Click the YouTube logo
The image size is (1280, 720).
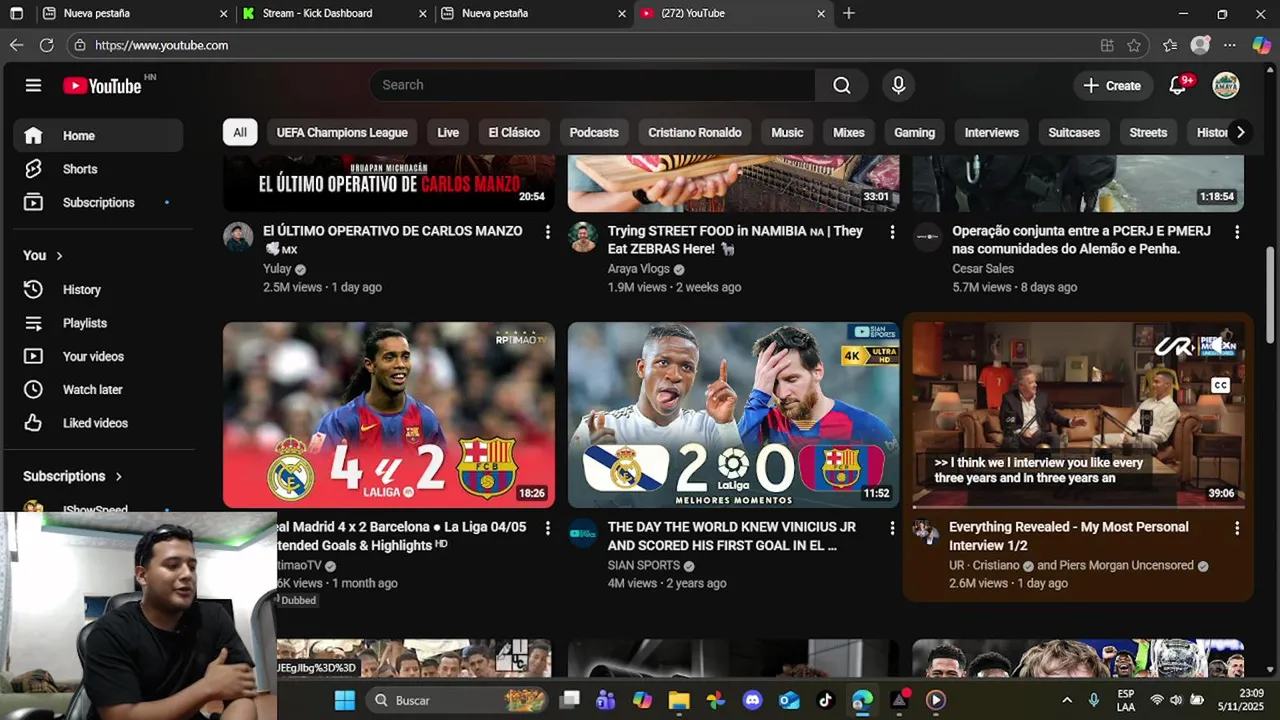pyautogui.click(x=102, y=86)
